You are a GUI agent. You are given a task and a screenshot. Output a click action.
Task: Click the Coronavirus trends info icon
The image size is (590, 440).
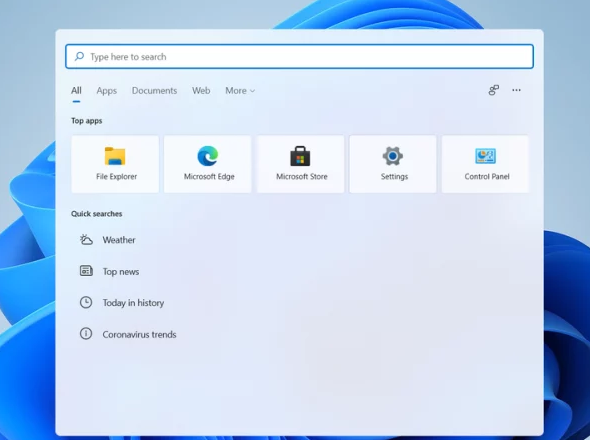pos(86,333)
